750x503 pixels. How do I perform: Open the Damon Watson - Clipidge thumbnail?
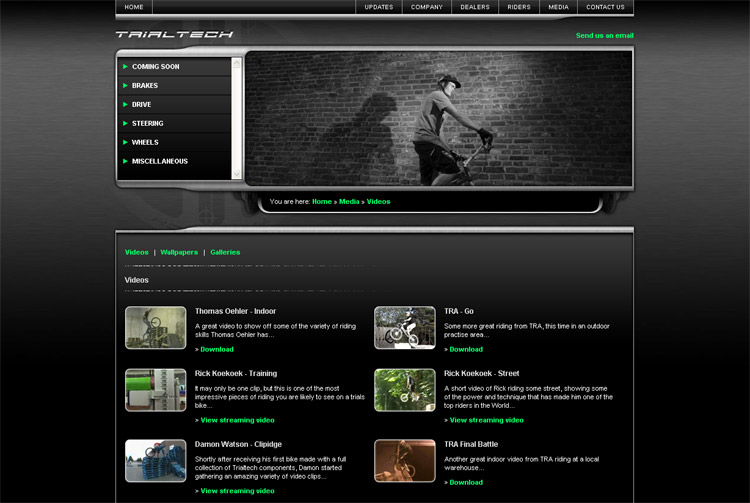tap(155, 460)
